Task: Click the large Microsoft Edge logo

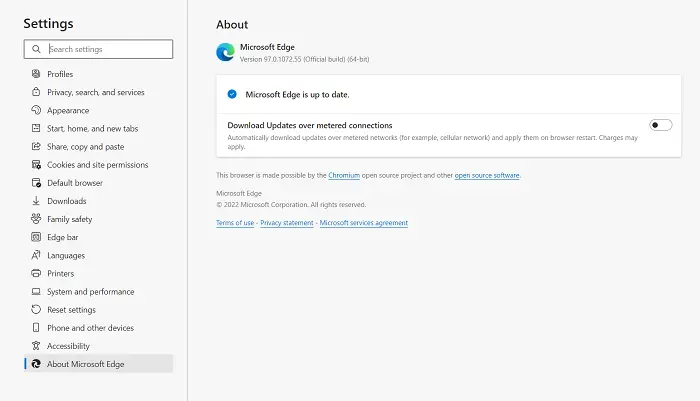Action: 225,52
